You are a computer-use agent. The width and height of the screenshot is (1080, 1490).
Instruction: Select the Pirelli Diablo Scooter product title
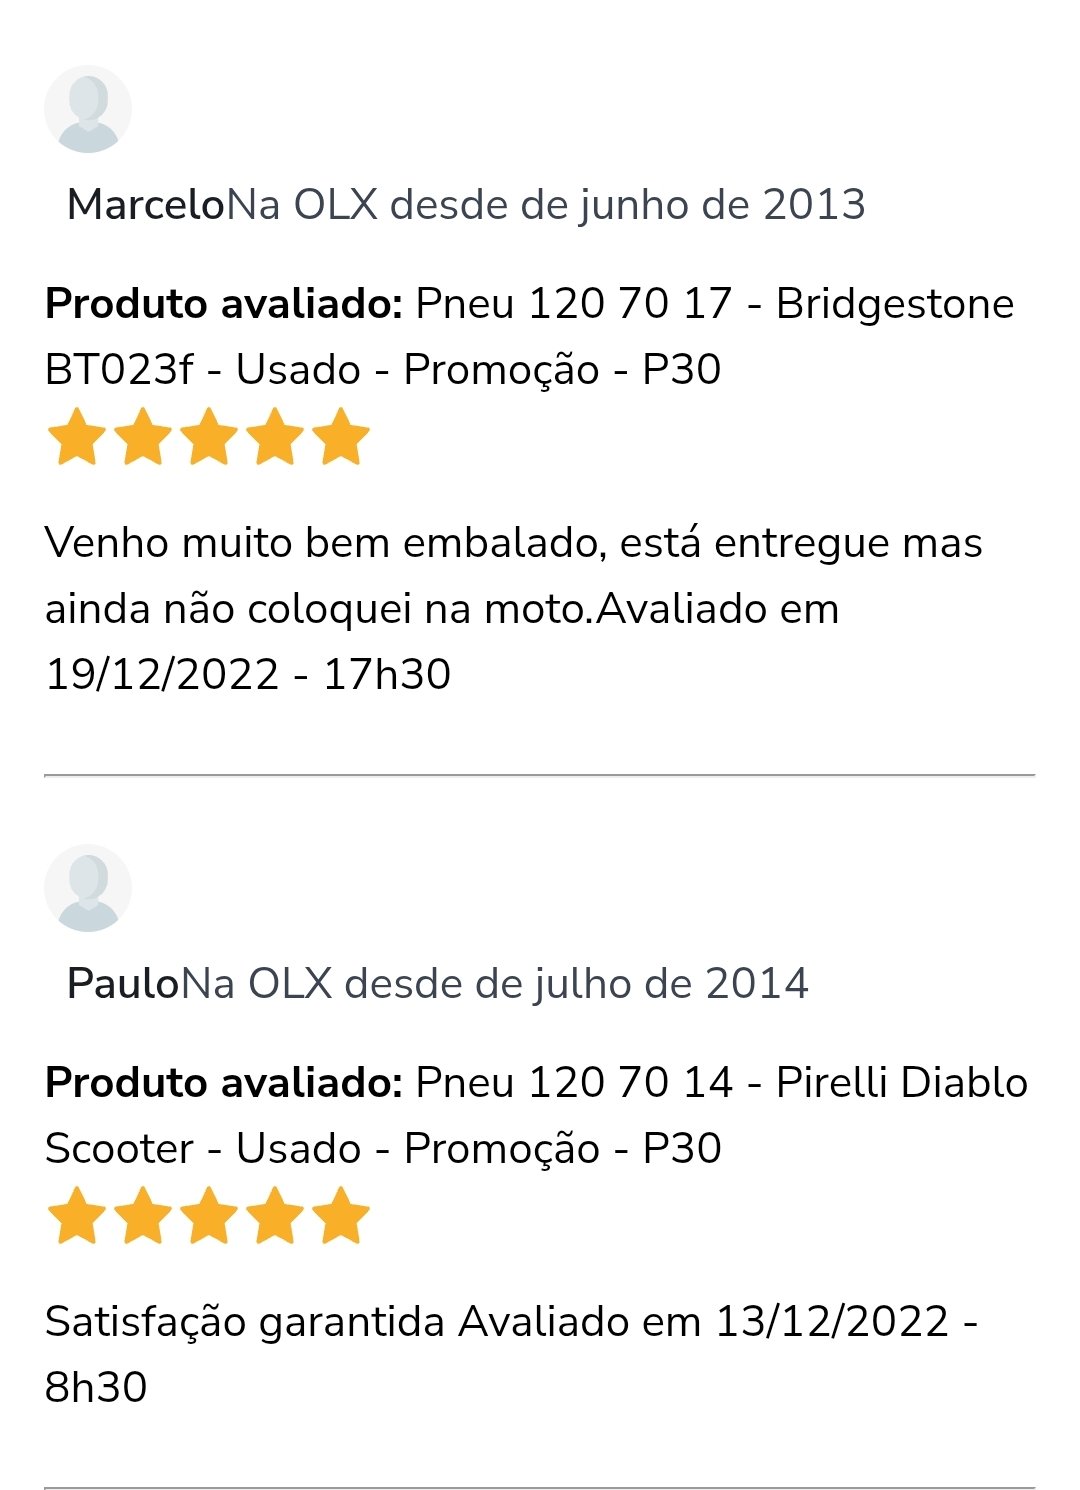point(537,1115)
